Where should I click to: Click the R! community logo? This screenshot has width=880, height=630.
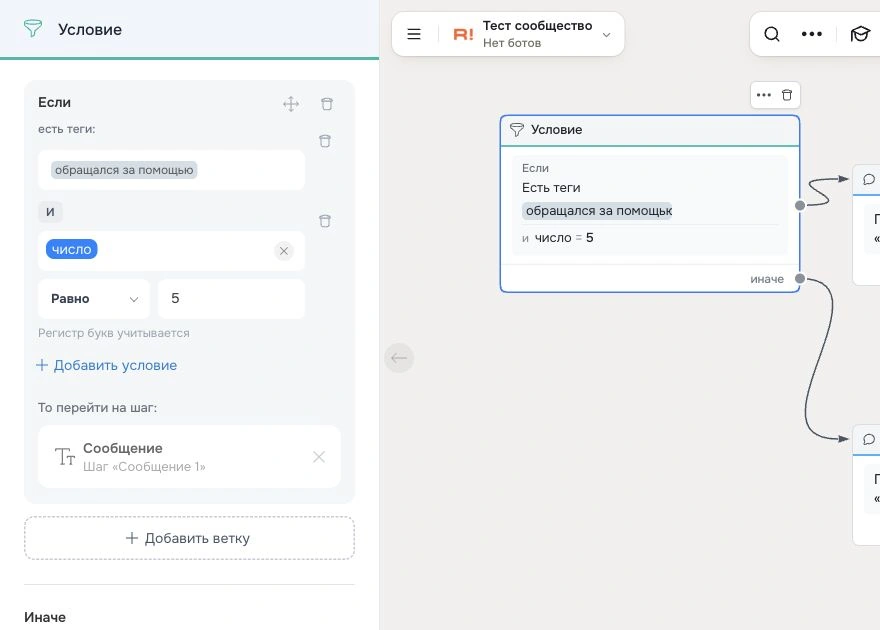[x=464, y=35]
